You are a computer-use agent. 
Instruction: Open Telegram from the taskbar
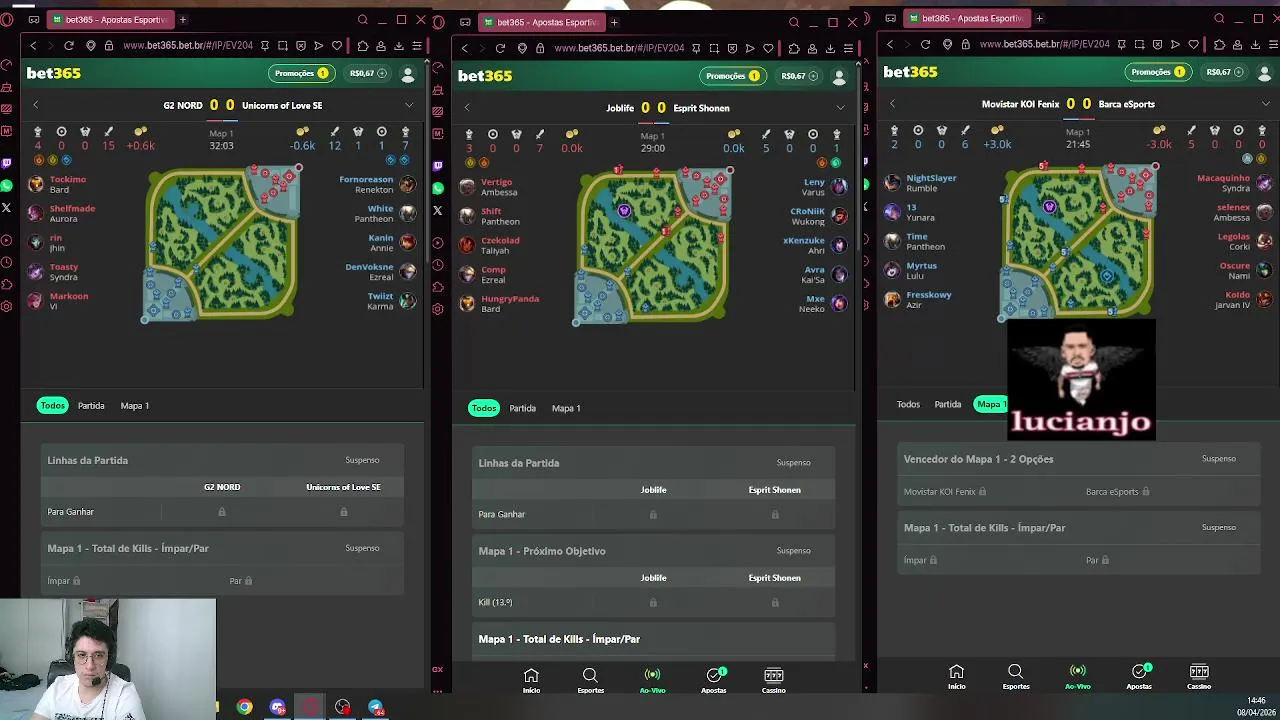click(x=376, y=707)
